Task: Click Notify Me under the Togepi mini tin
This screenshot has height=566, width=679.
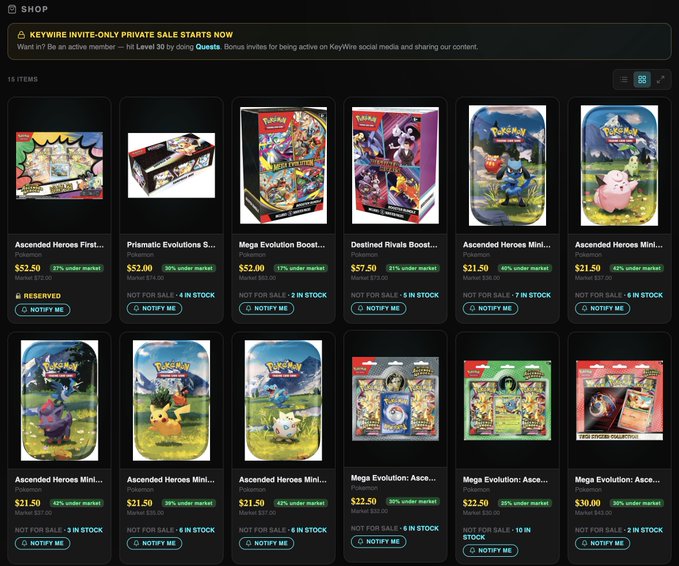Action: coord(267,543)
